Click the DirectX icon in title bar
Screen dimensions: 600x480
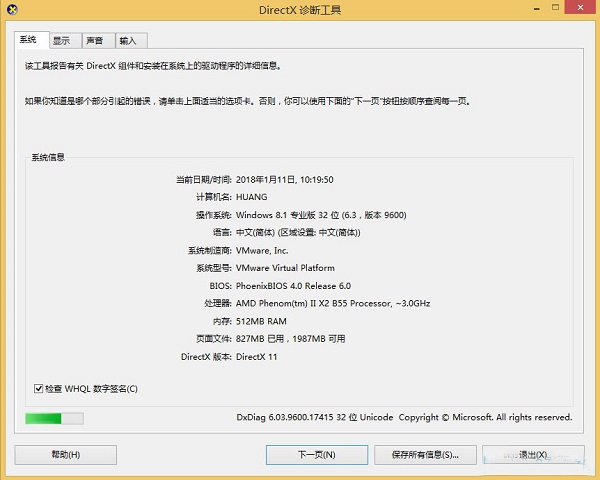(12, 9)
